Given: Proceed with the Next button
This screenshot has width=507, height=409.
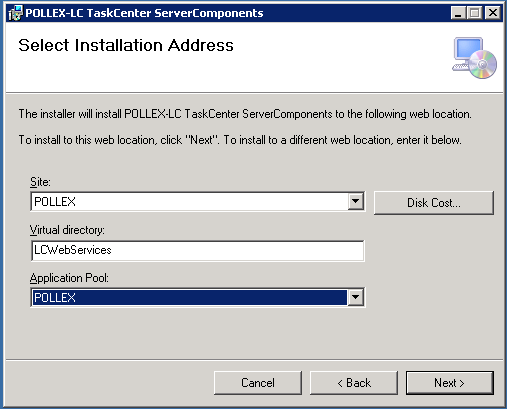Looking at the screenshot, I should pos(450,383).
